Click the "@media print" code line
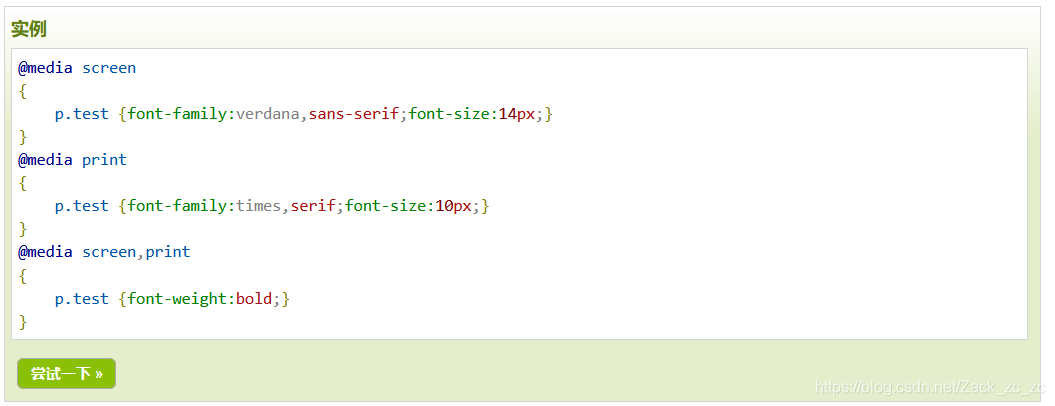Image resolution: width=1055 pixels, height=406 pixels. [73, 160]
